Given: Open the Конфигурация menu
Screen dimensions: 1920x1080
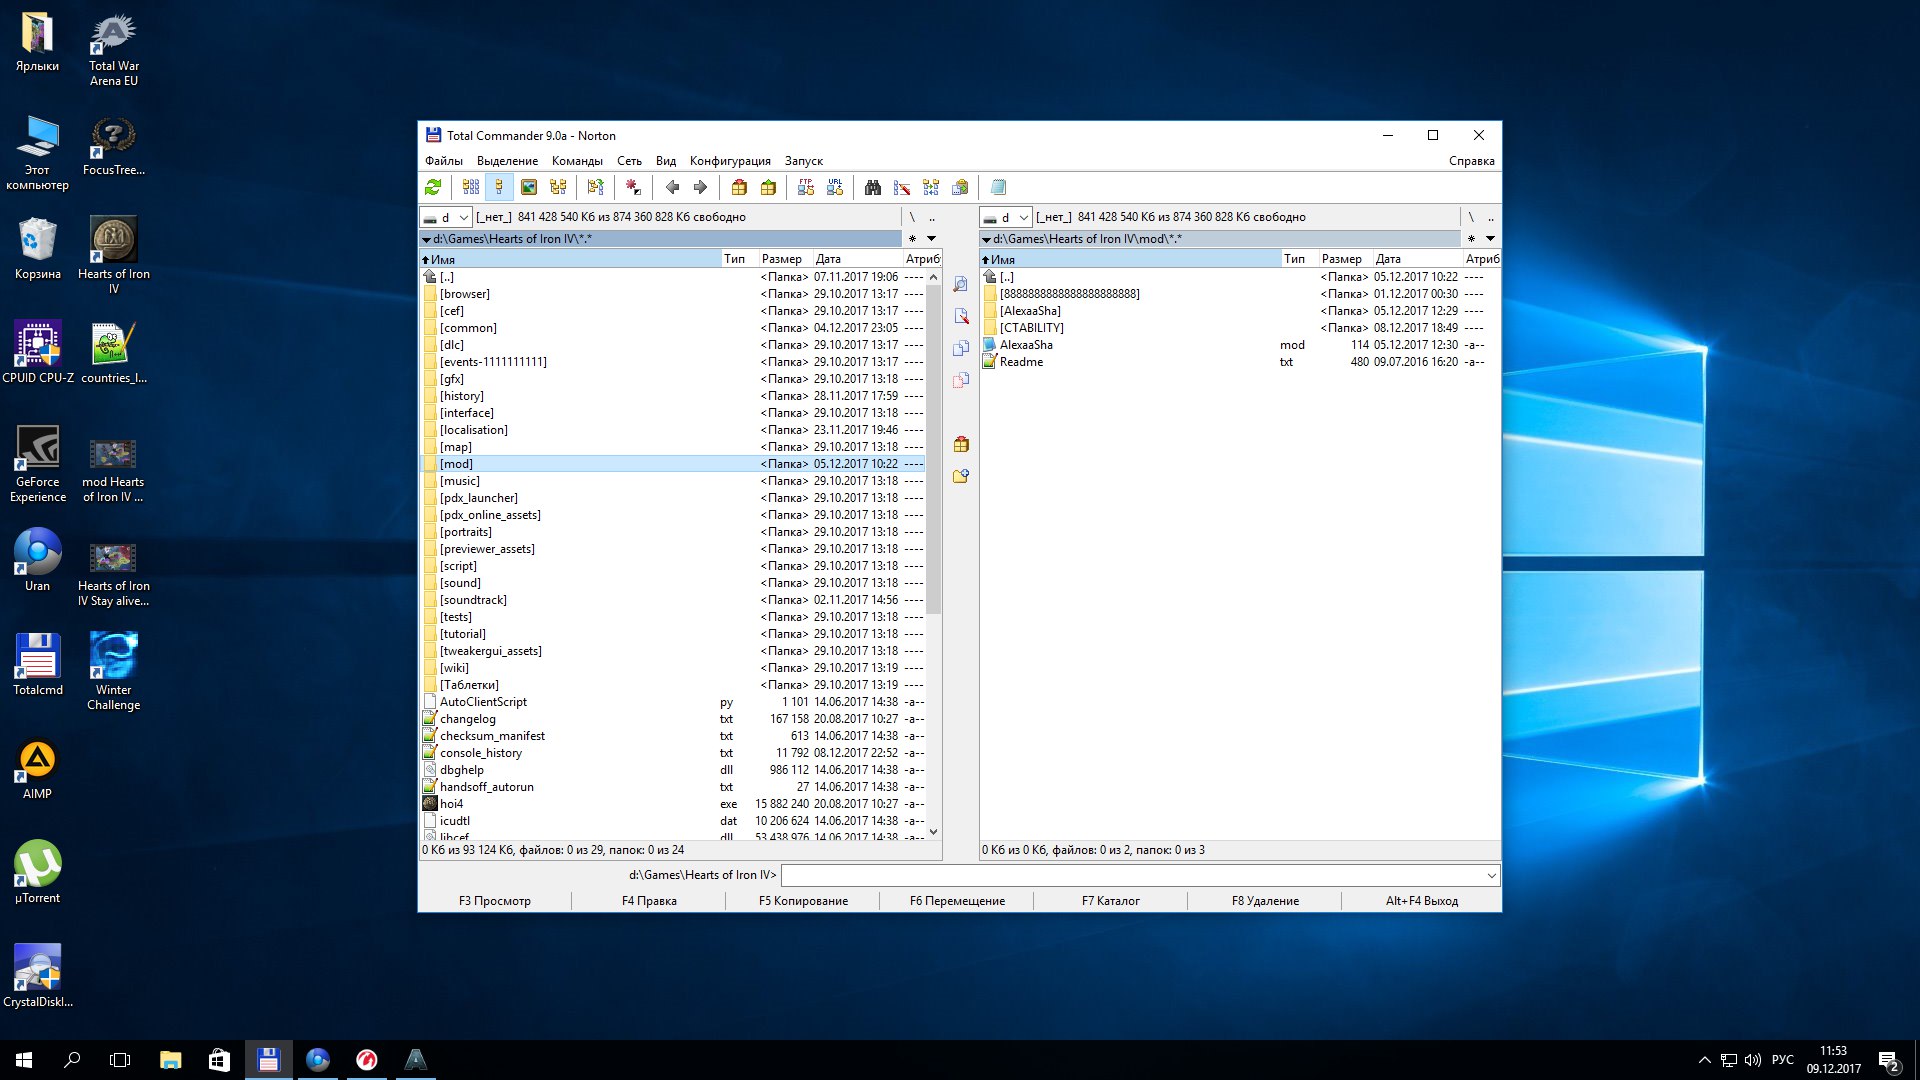Looking at the screenshot, I should 730,161.
